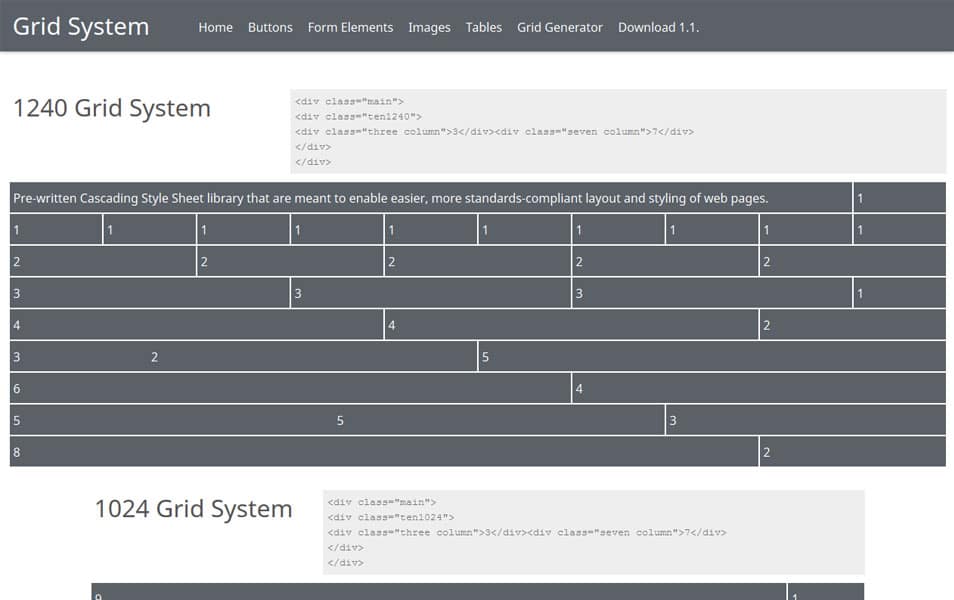Click the cell labeled 6
This screenshot has width=954, height=600.
tap(290, 388)
